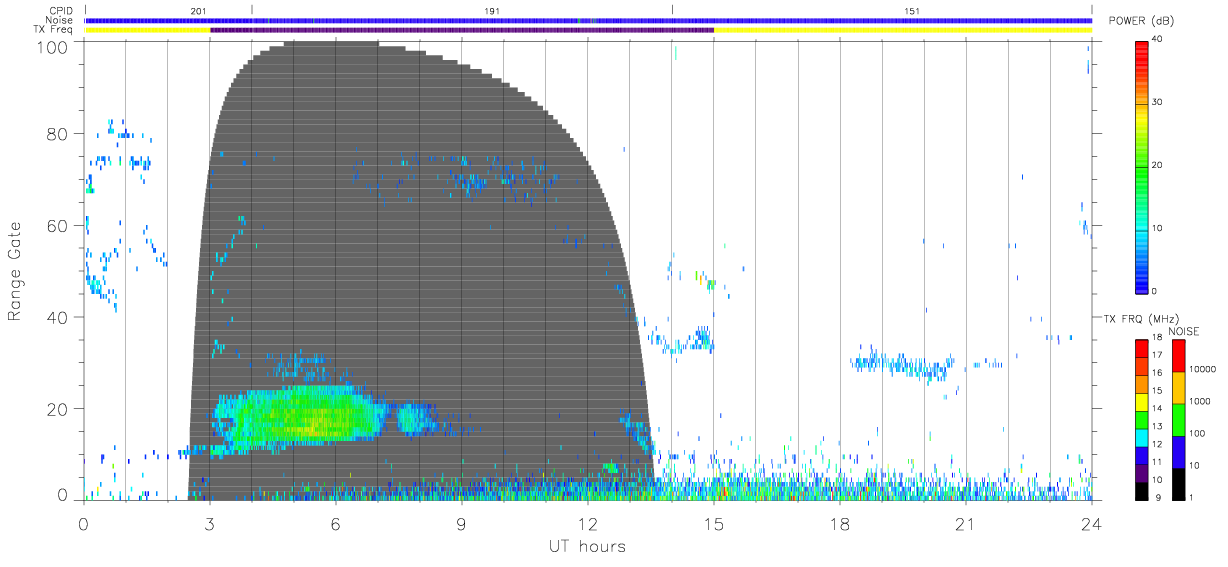The image size is (1228, 567).
Task: Click the blue Noise strip at top
Action: pyautogui.click(x=588, y=20)
